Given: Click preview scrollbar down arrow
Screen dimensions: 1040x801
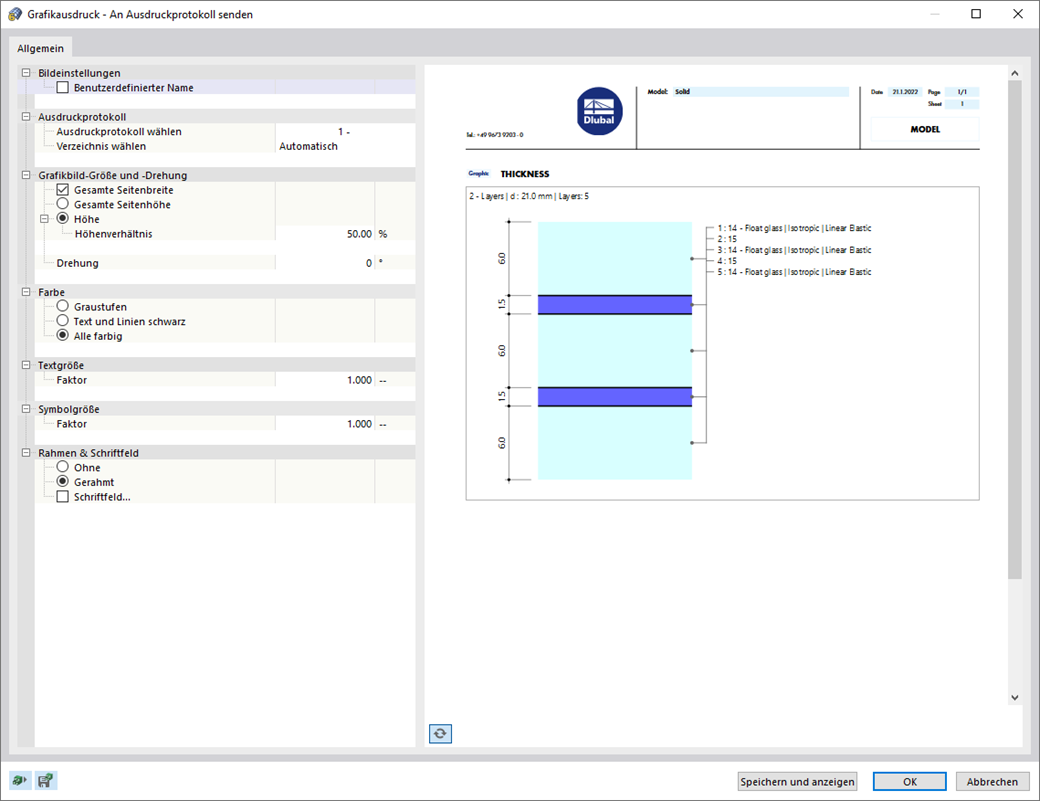Looking at the screenshot, I should coord(1015,698).
